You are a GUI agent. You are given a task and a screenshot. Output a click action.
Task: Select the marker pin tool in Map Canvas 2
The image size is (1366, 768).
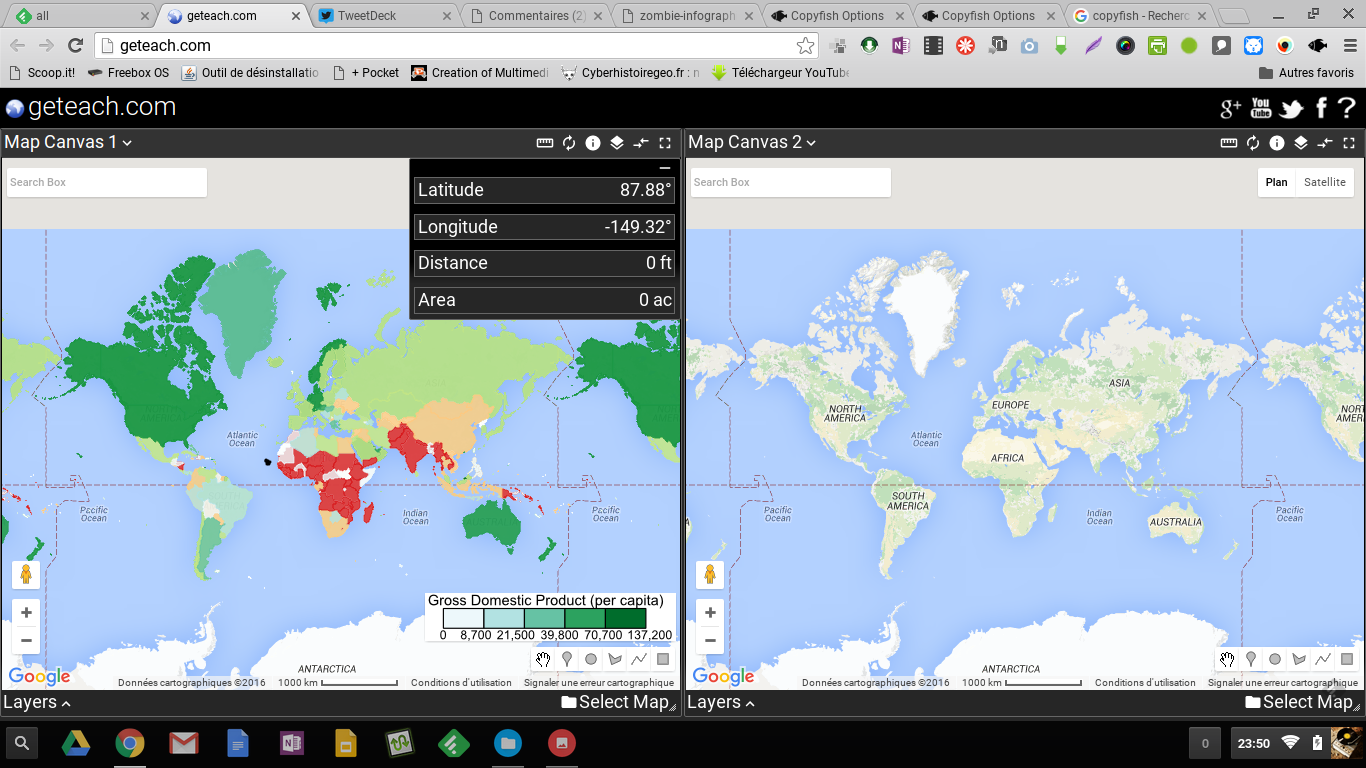(1251, 659)
